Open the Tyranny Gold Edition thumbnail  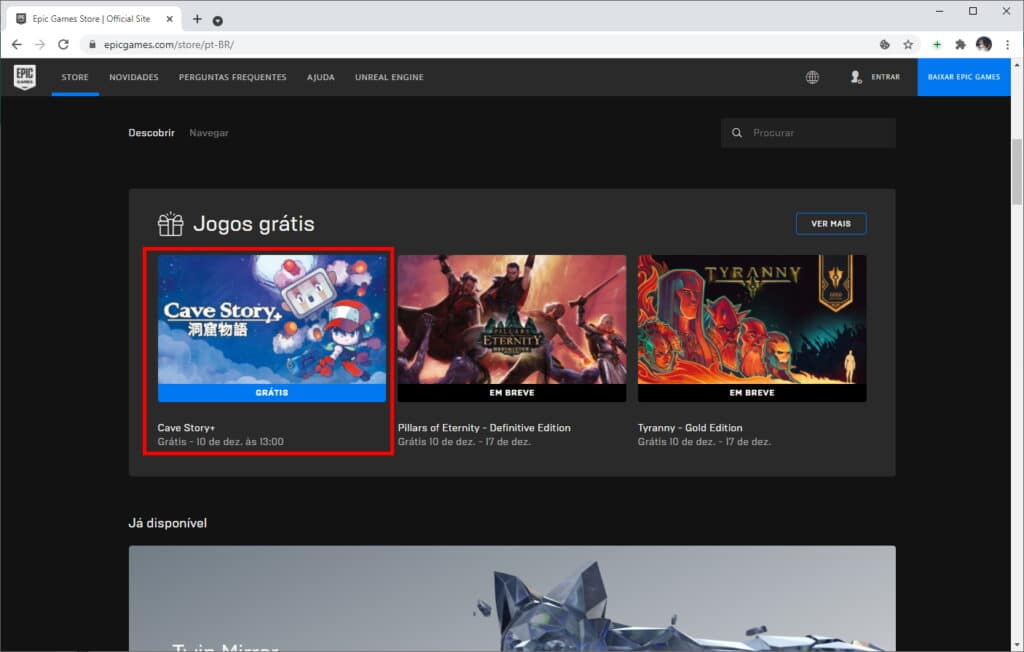752,319
